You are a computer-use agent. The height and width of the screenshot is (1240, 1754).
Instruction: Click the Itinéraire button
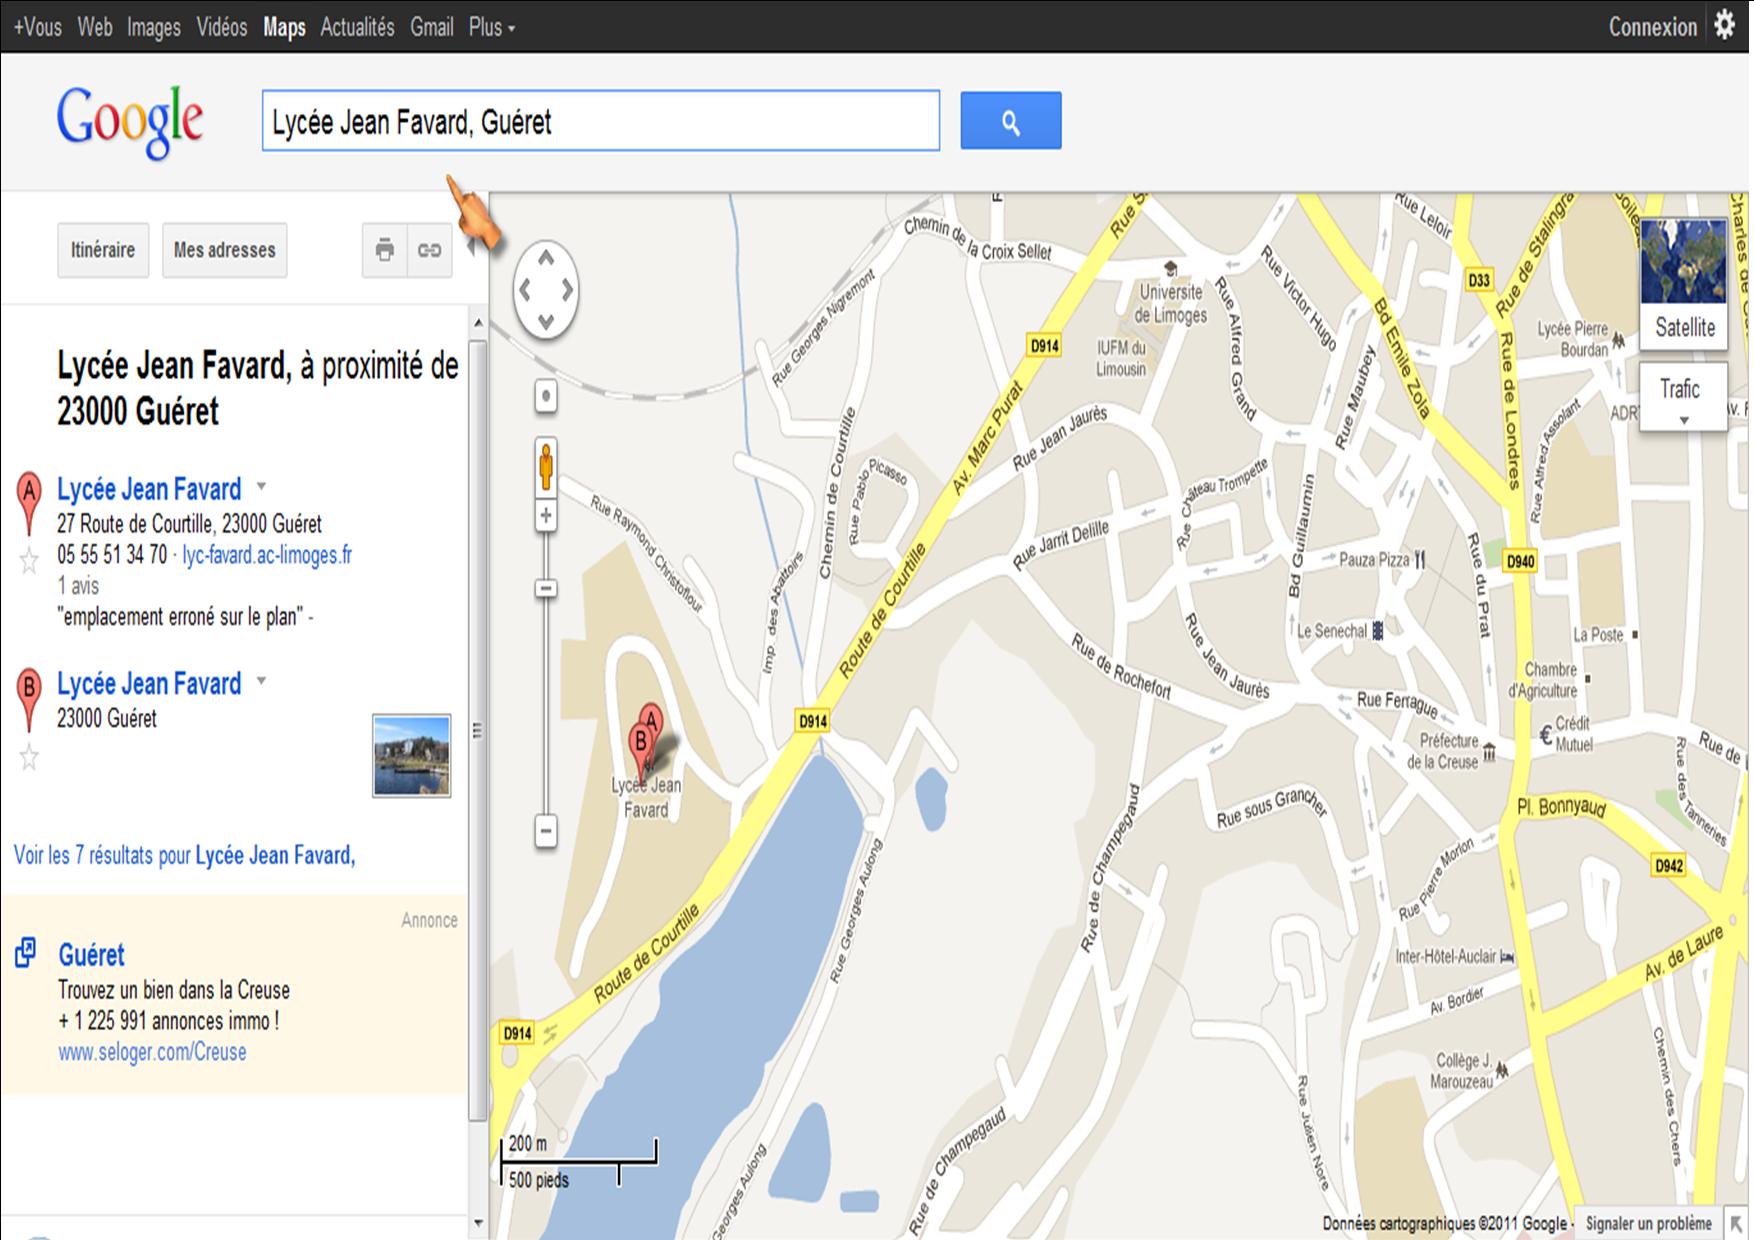pyautogui.click(x=103, y=250)
